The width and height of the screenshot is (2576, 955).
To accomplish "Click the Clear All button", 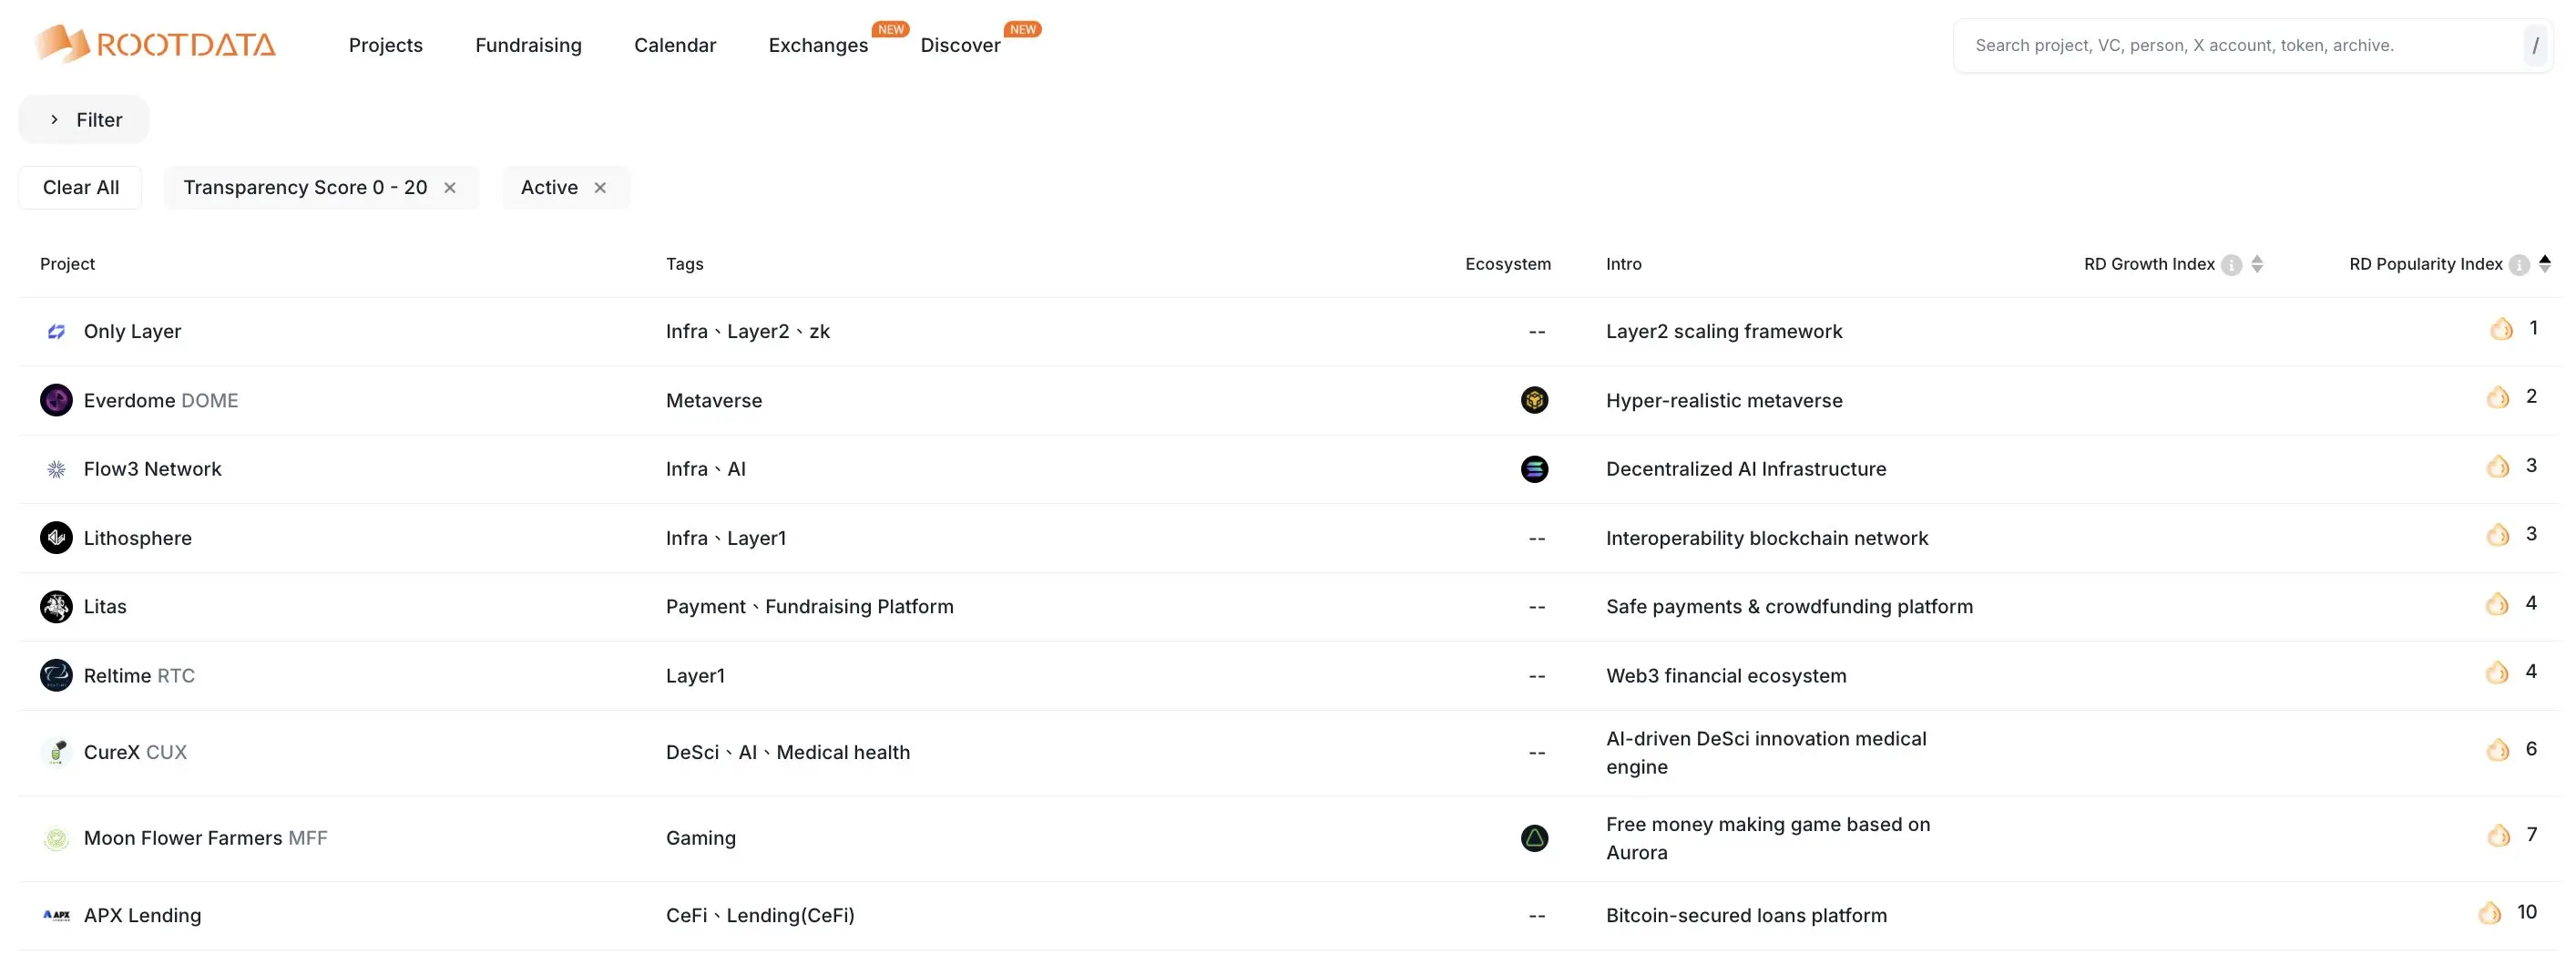I will (x=80, y=187).
